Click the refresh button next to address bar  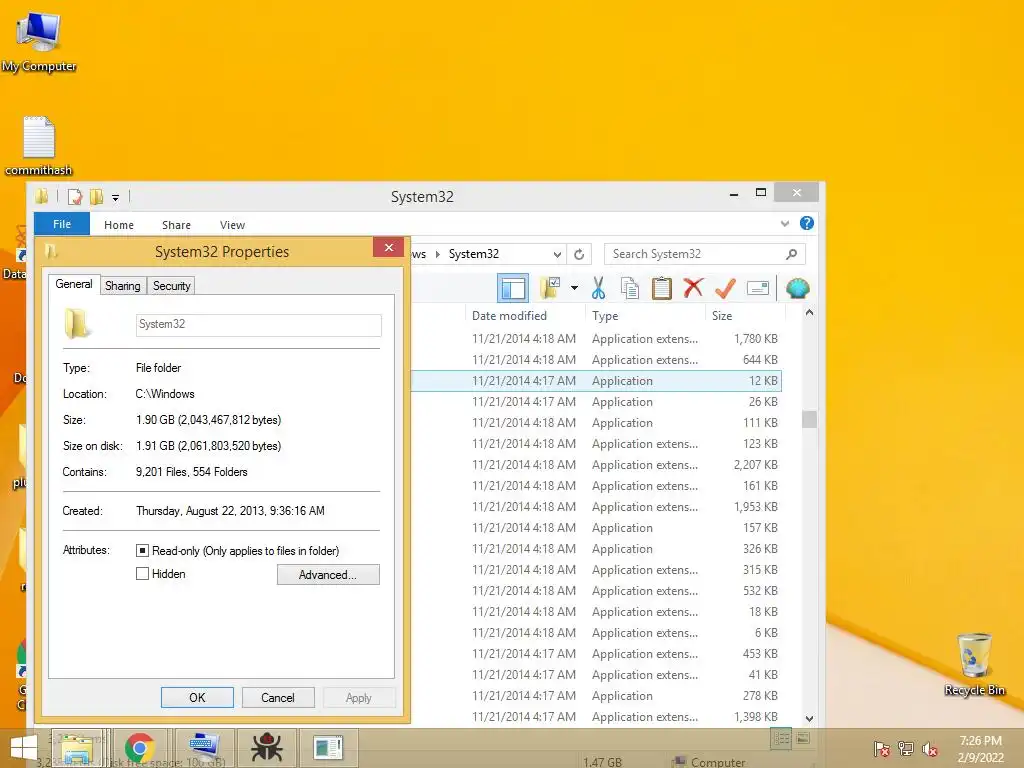tap(579, 254)
